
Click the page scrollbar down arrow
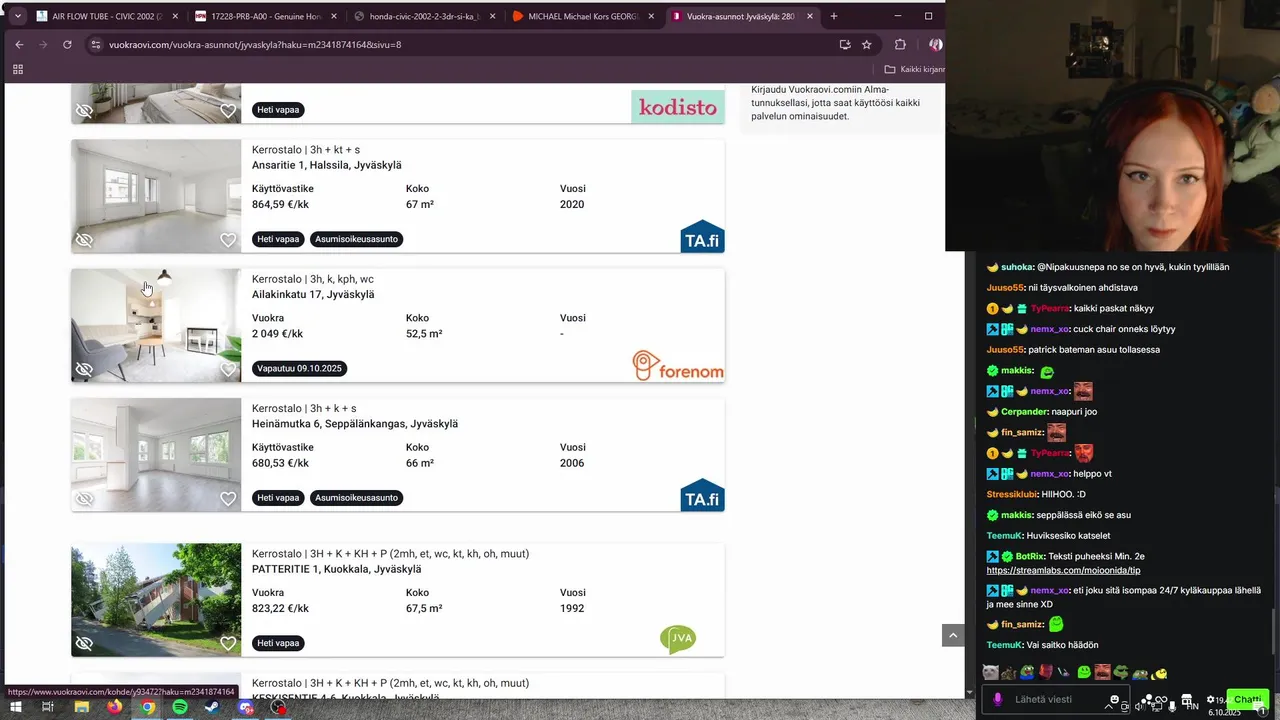[969, 692]
